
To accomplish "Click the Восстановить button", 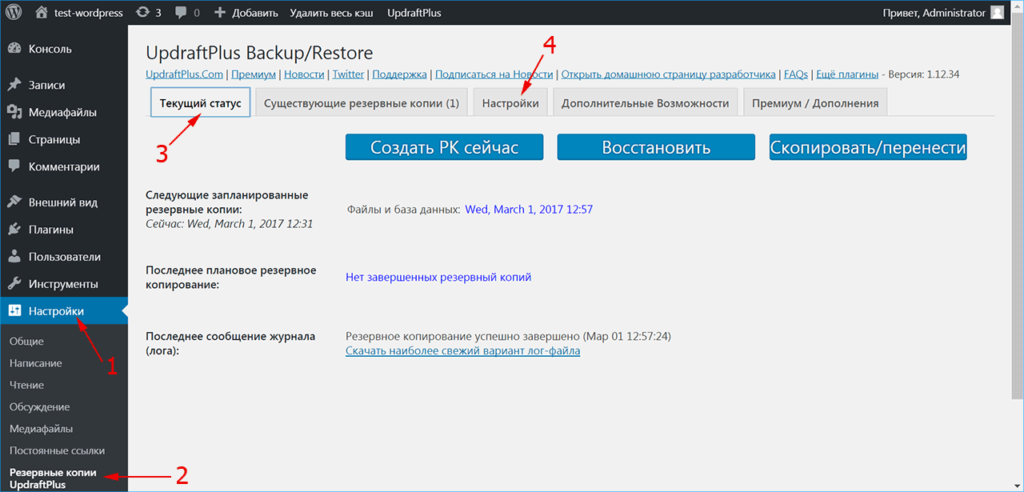I will [656, 148].
